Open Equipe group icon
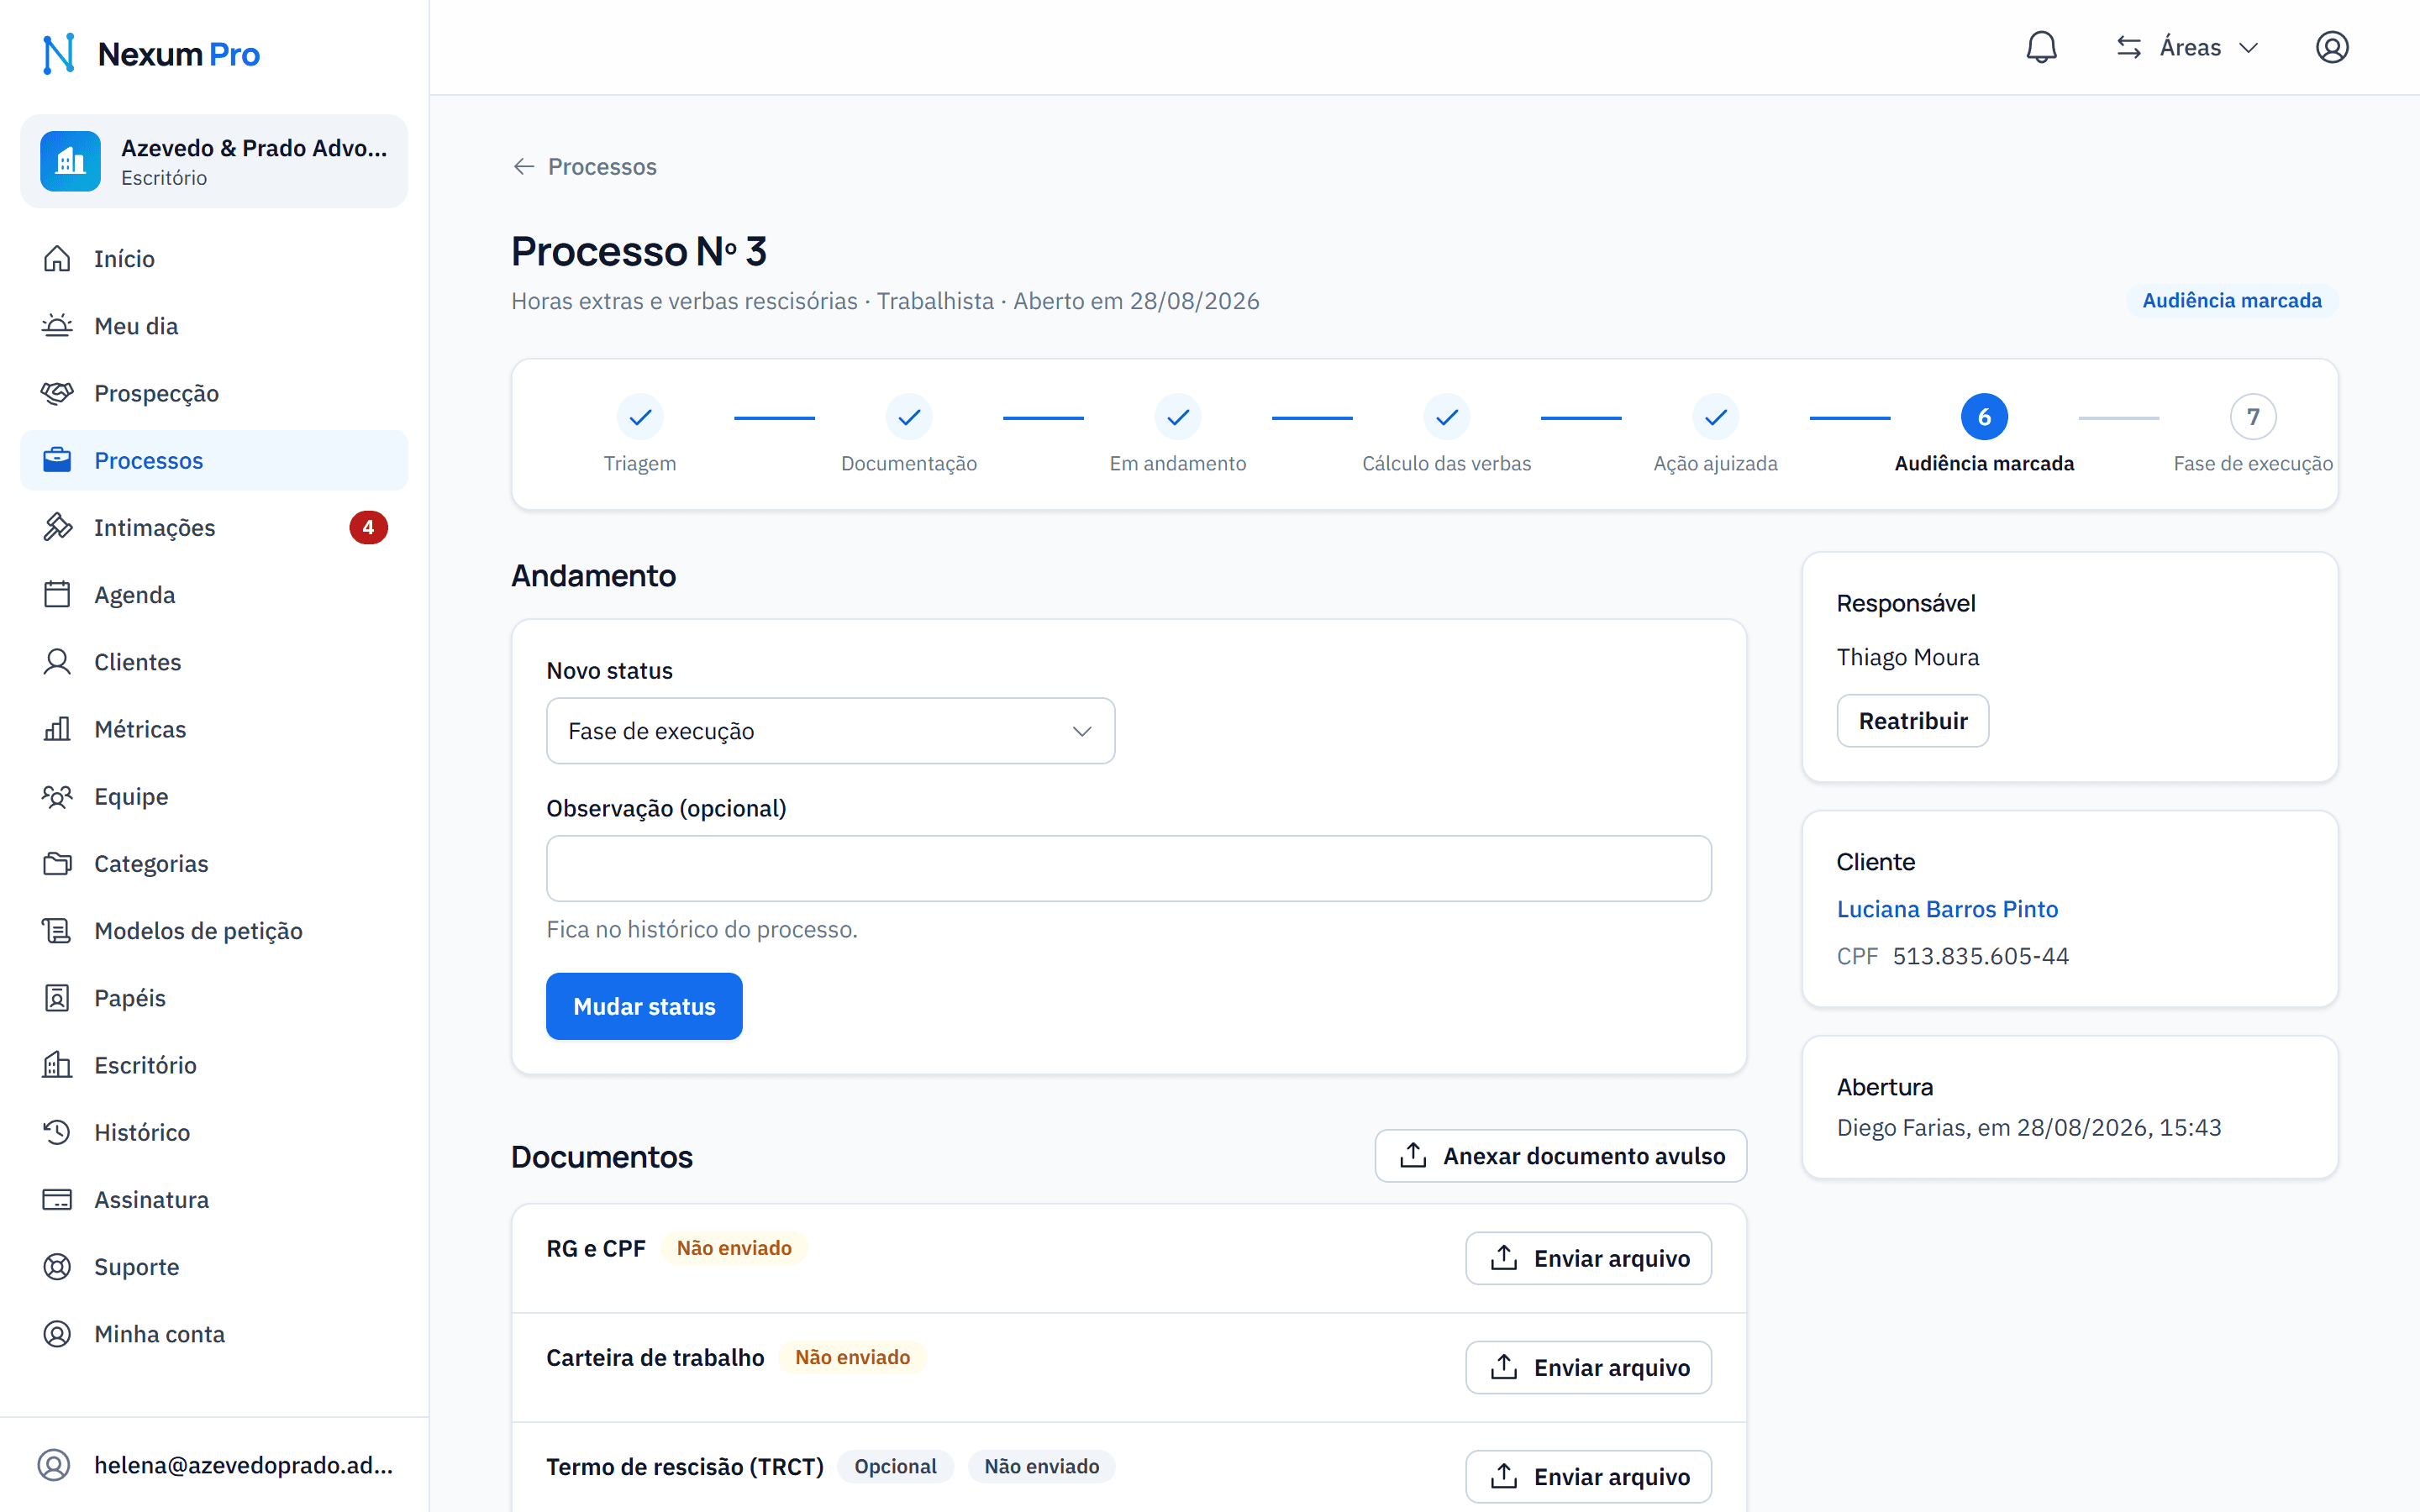Image resolution: width=2420 pixels, height=1512 pixels. point(57,796)
